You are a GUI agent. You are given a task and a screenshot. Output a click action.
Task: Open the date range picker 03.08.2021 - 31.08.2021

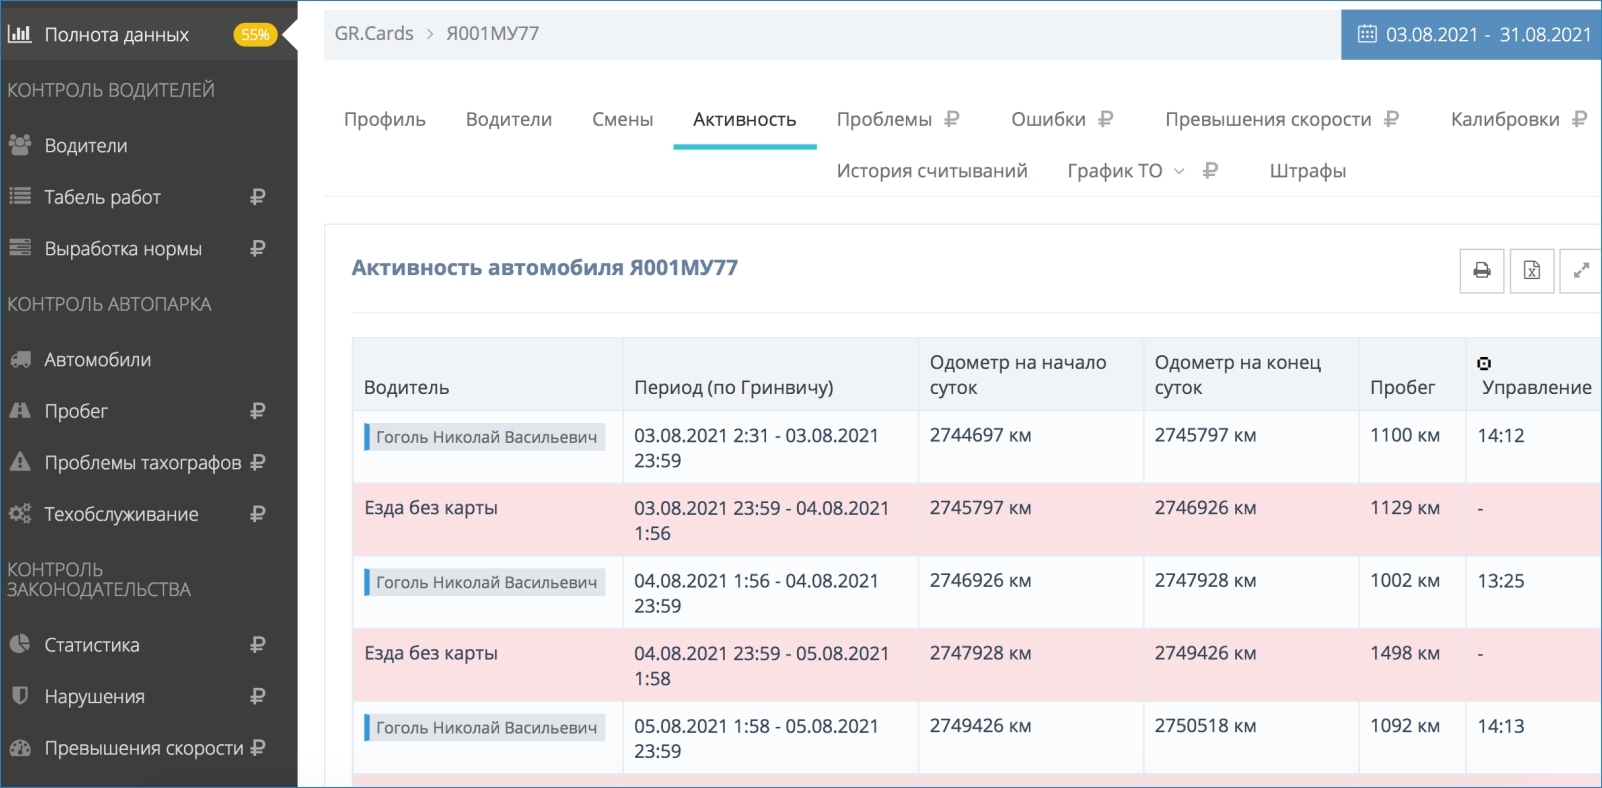pyautogui.click(x=1471, y=35)
